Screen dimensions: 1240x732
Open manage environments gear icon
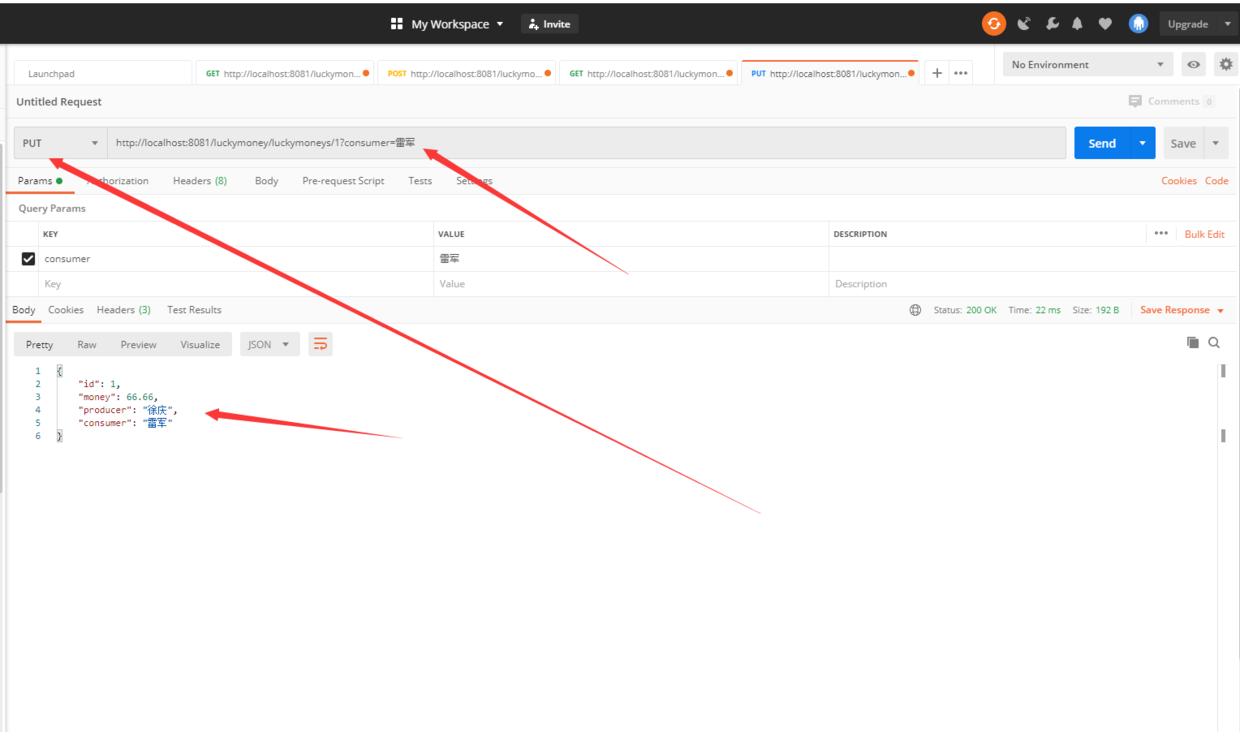(1225, 65)
